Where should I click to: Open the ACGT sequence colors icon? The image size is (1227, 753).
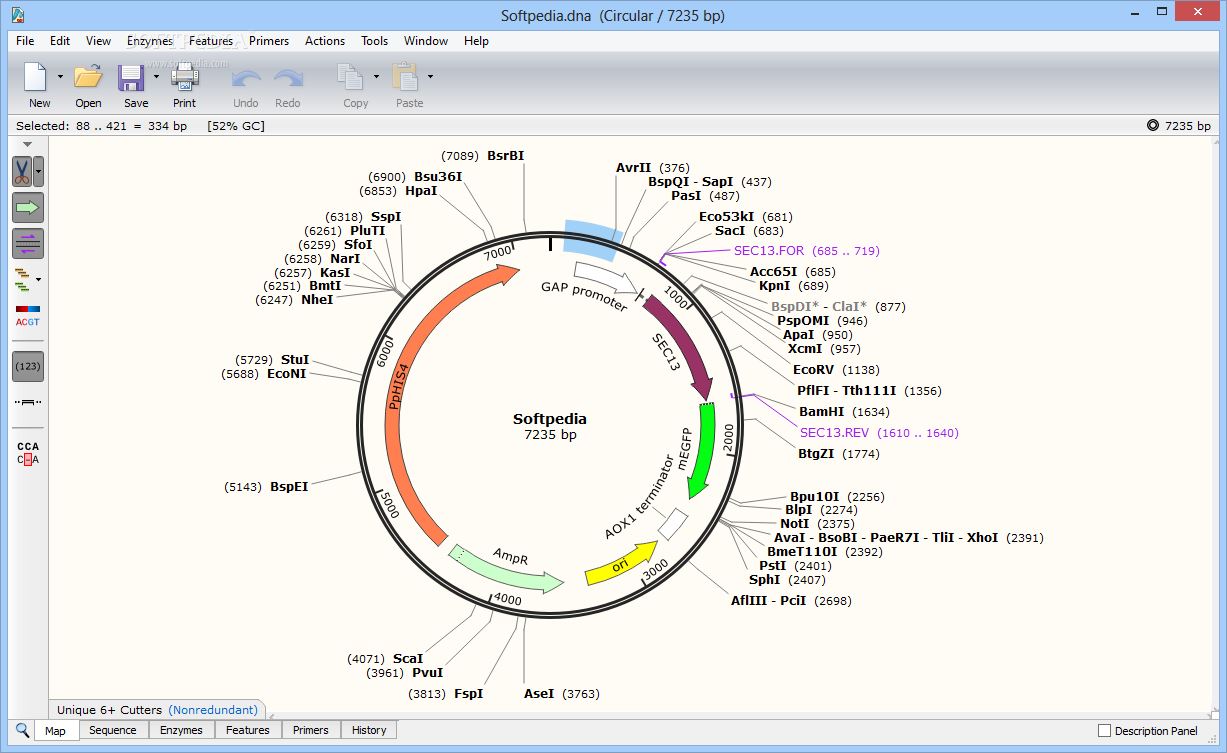pos(27,316)
